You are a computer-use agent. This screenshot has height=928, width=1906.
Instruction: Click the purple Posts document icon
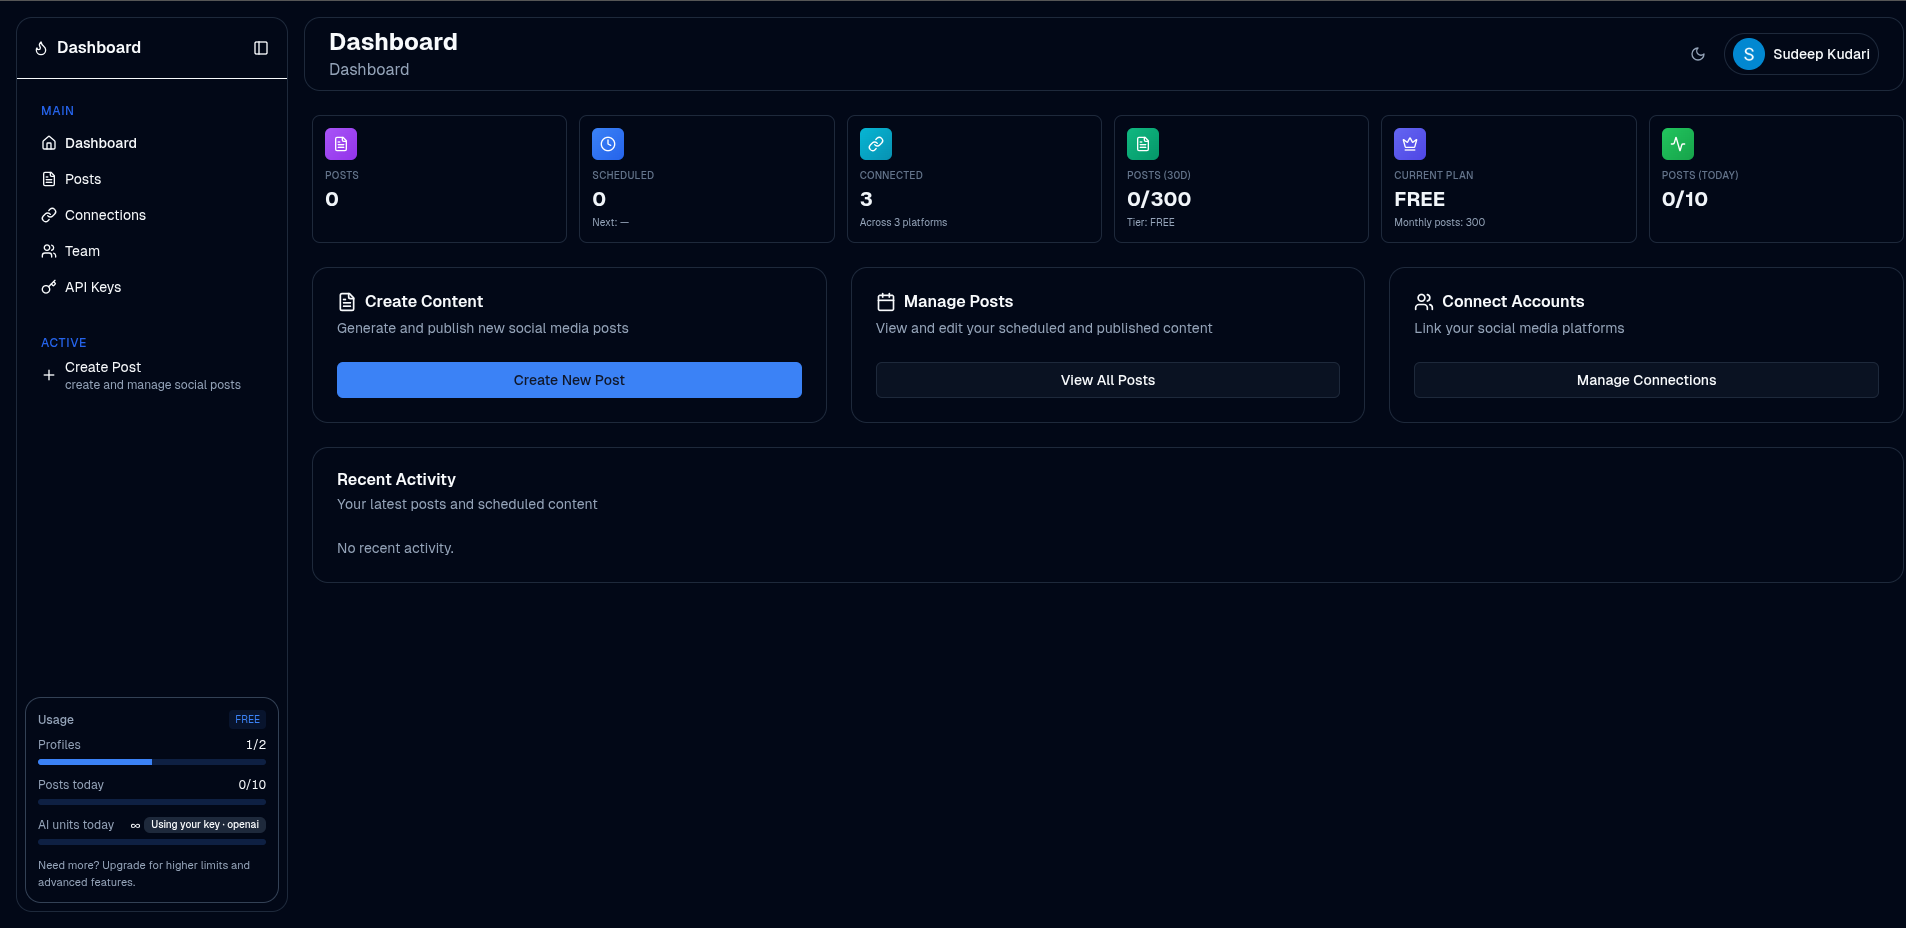tap(341, 144)
